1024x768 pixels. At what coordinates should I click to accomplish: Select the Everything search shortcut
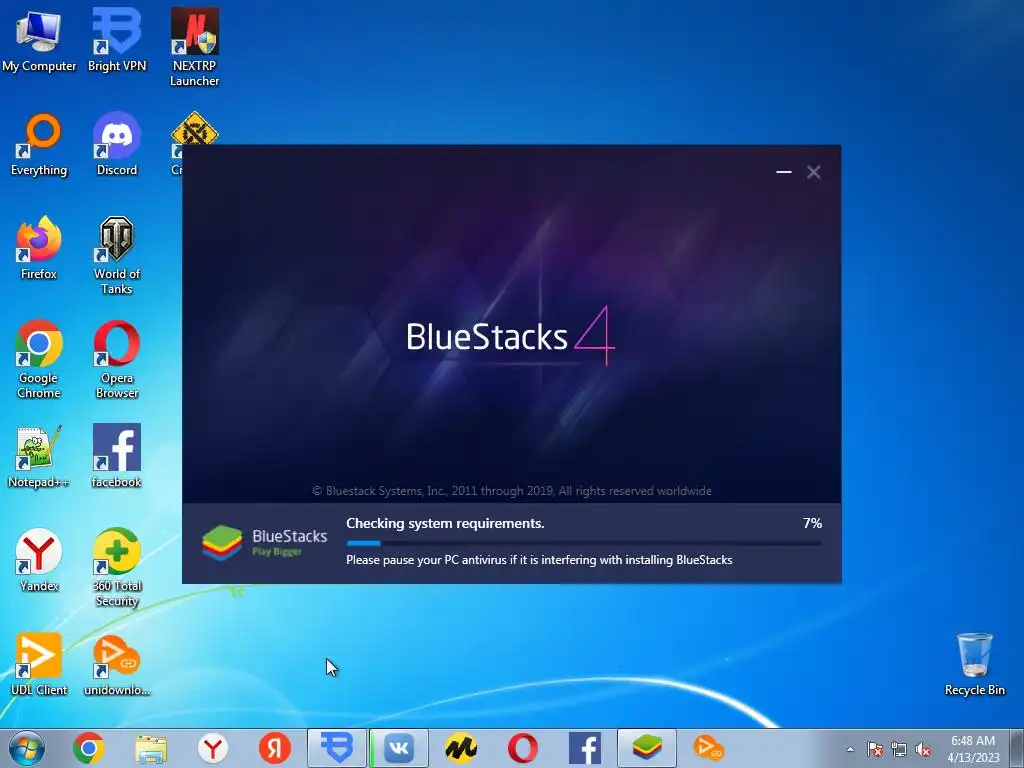39,145
